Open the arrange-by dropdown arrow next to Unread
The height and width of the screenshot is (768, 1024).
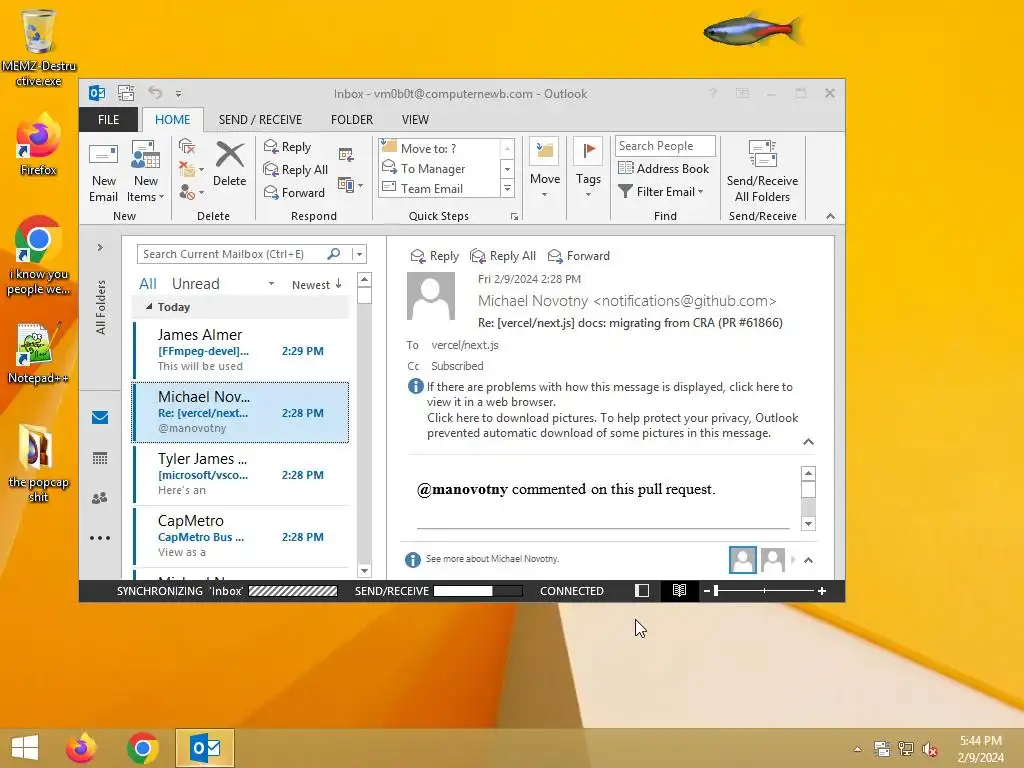tap(271, 284)
